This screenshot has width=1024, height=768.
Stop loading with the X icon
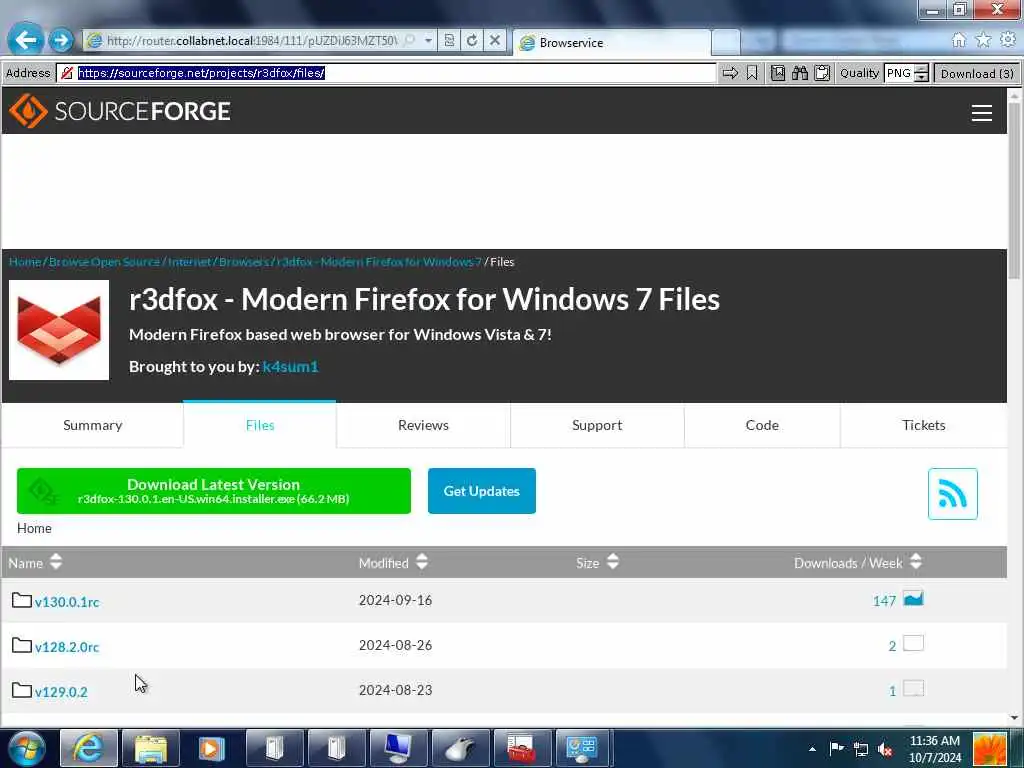tap(495, 40)
